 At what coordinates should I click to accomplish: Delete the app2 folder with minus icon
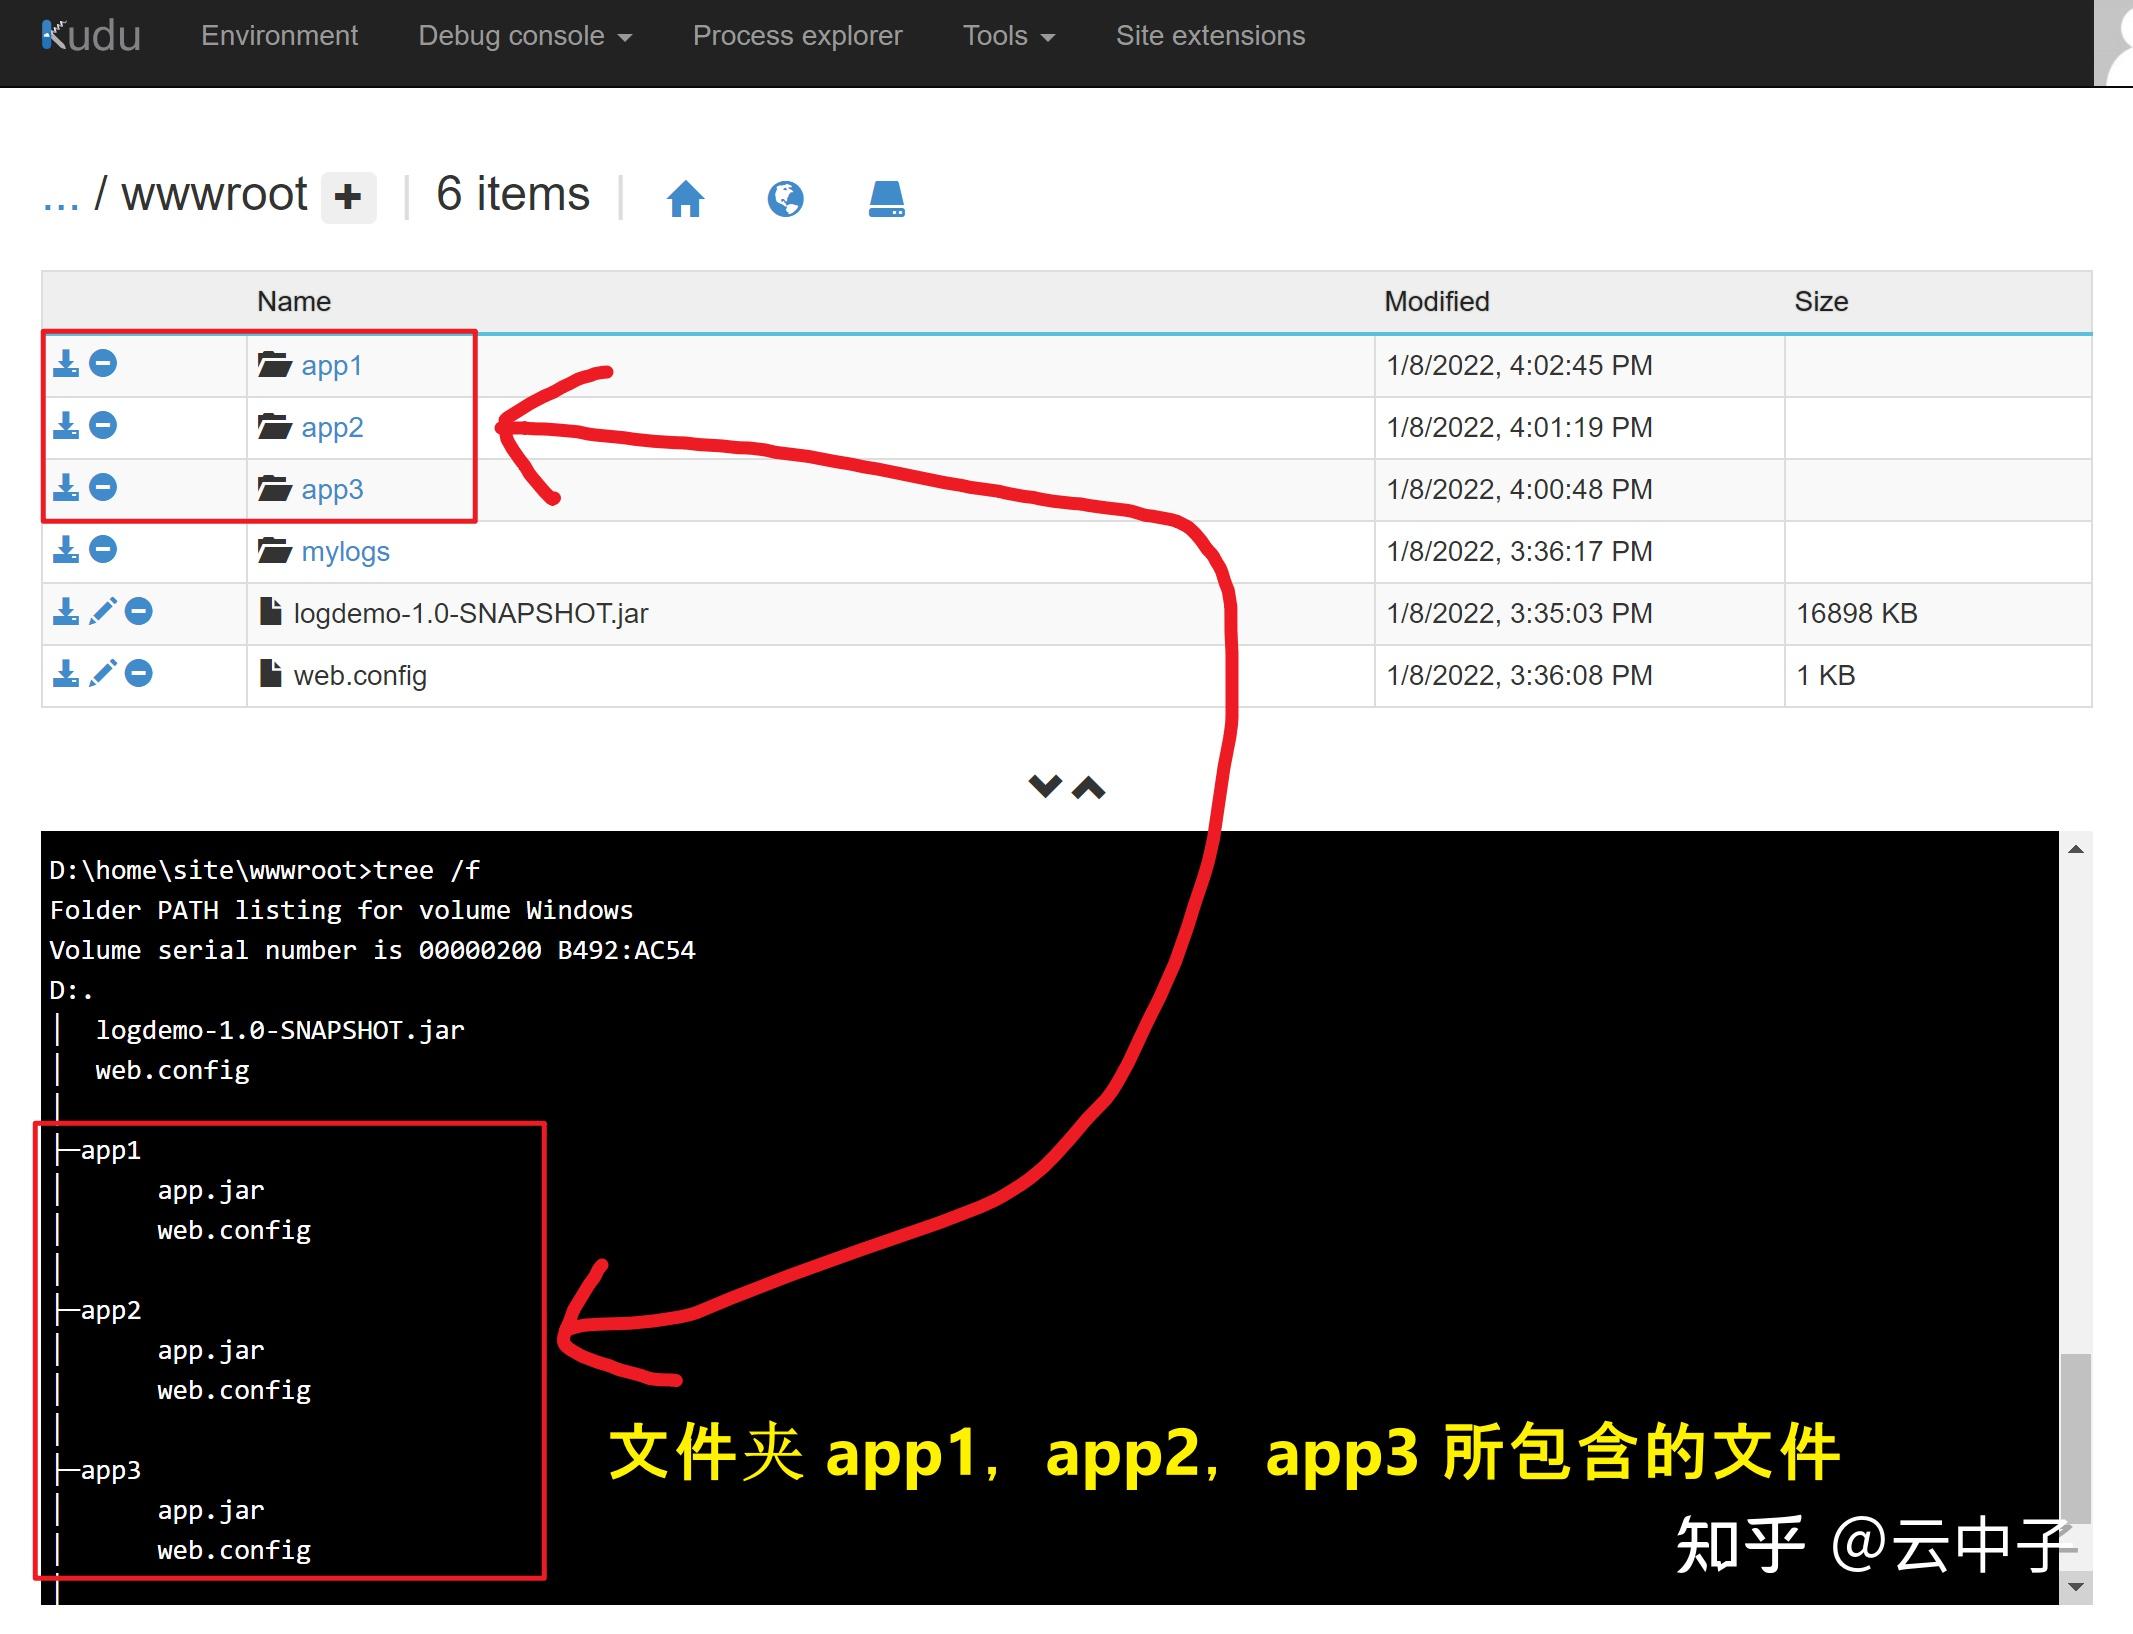click(103, 427)
